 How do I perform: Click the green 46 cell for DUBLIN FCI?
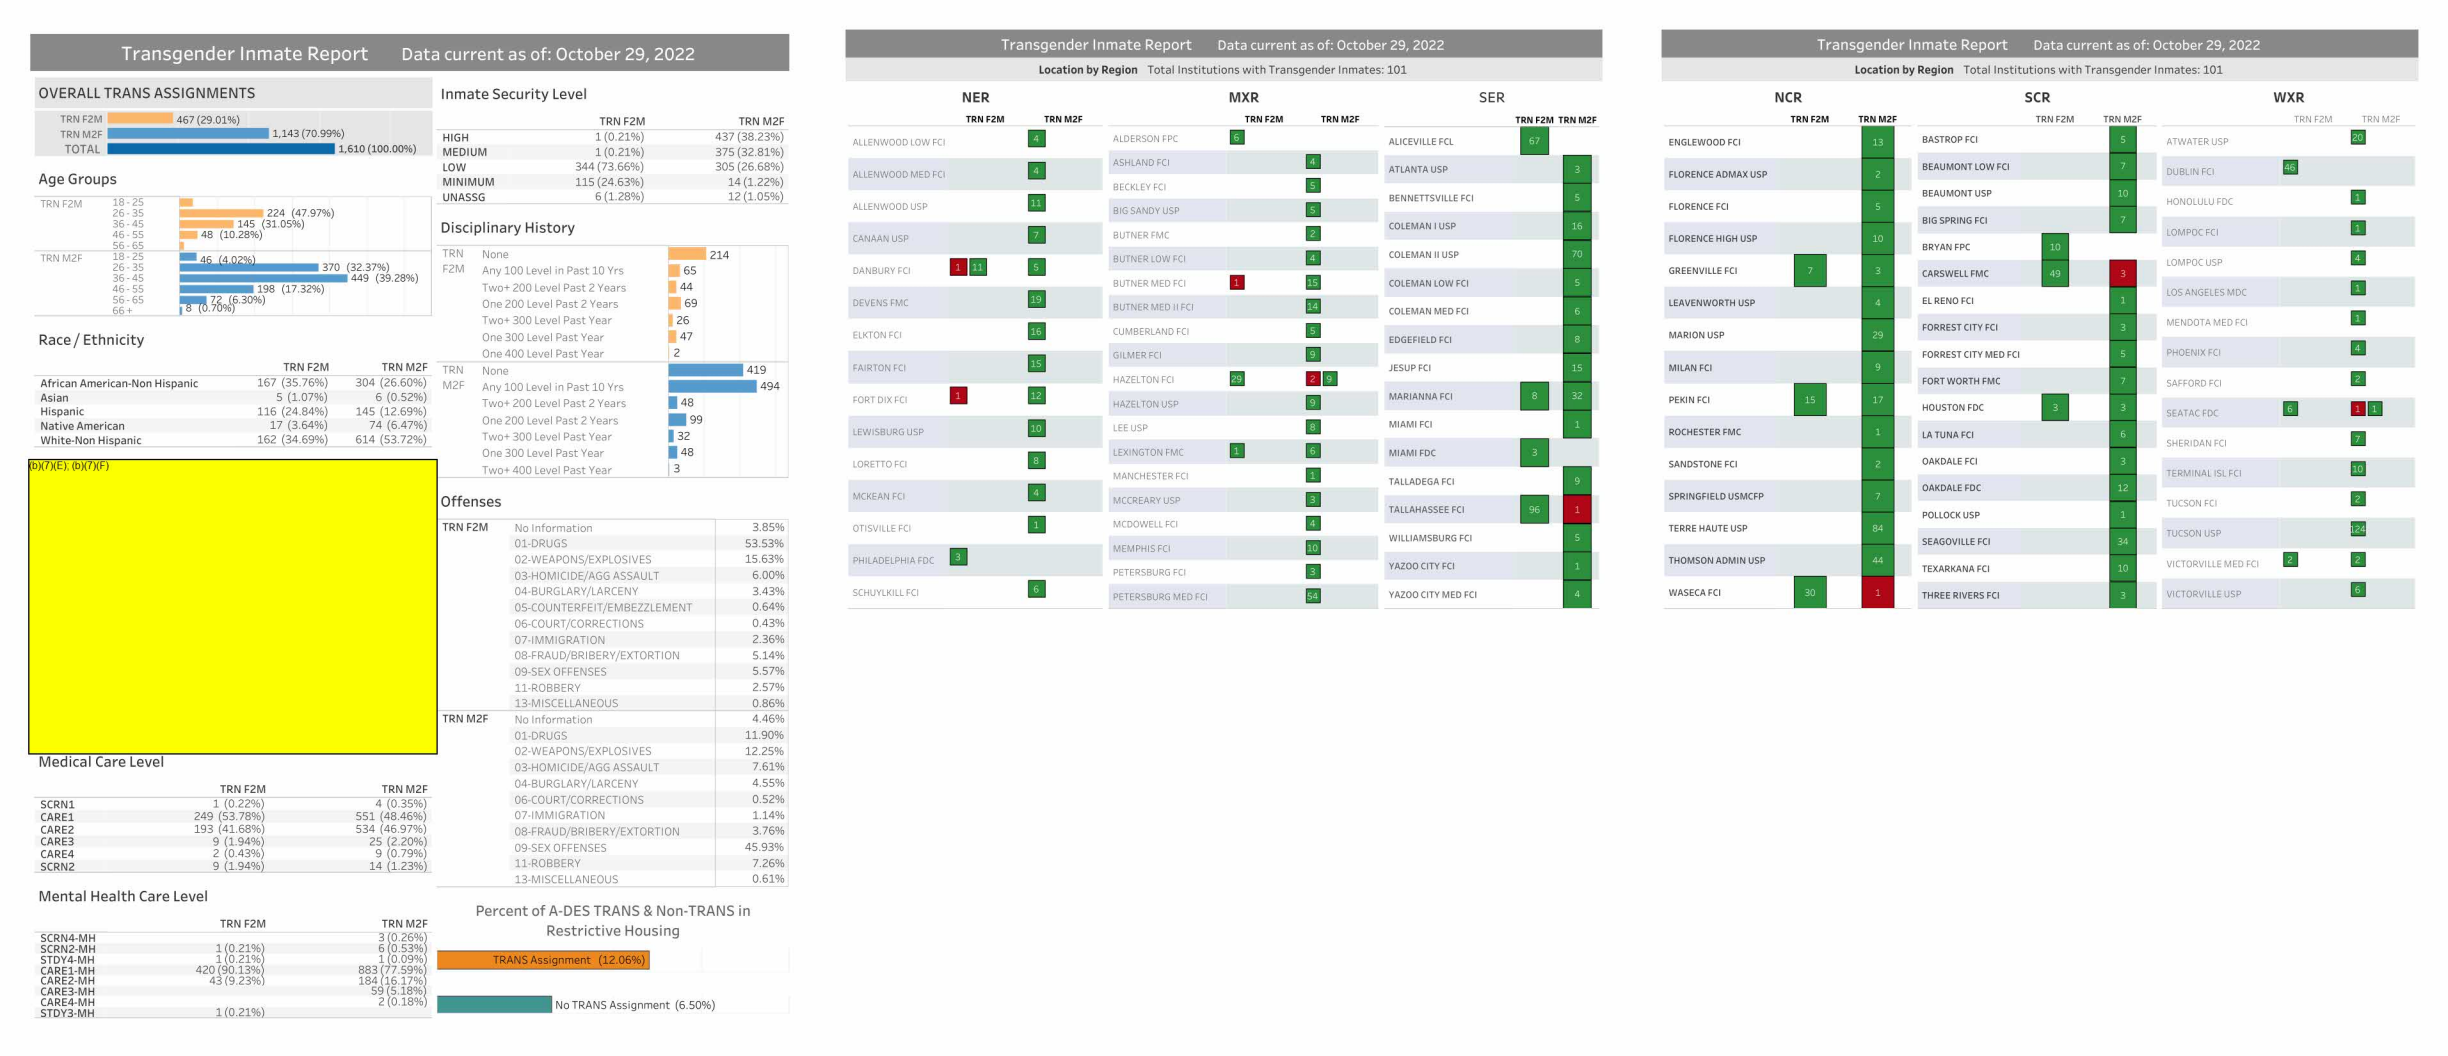(x=2290, y=167)
